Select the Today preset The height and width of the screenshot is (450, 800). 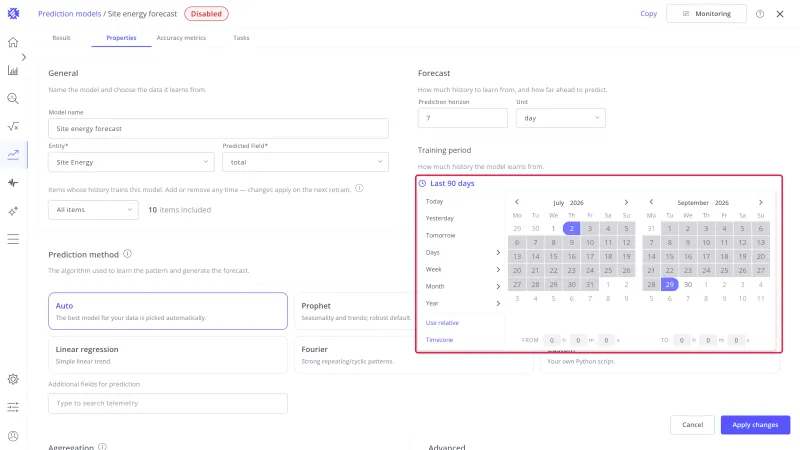pyautogui.click(x=434, y=202)
